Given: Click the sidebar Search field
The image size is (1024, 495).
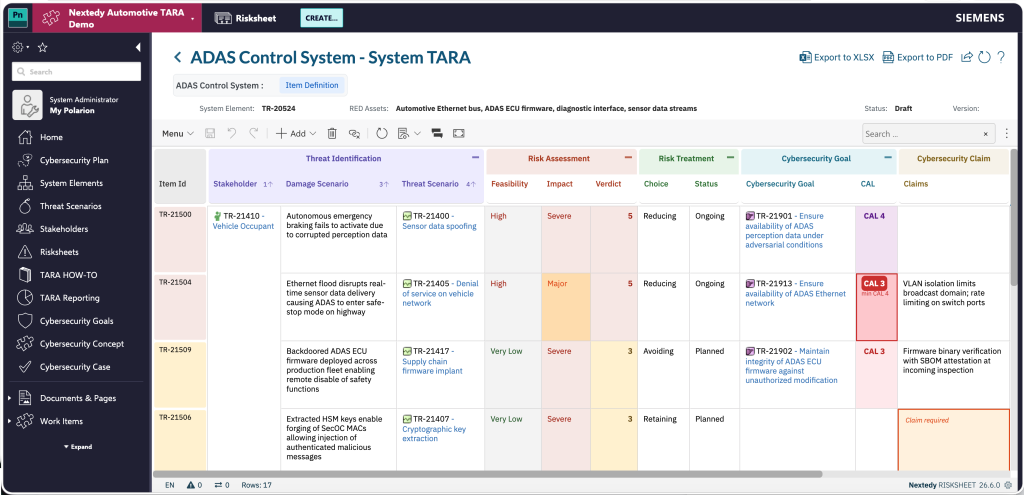Looking at the screenshot, I should point(76,72).
